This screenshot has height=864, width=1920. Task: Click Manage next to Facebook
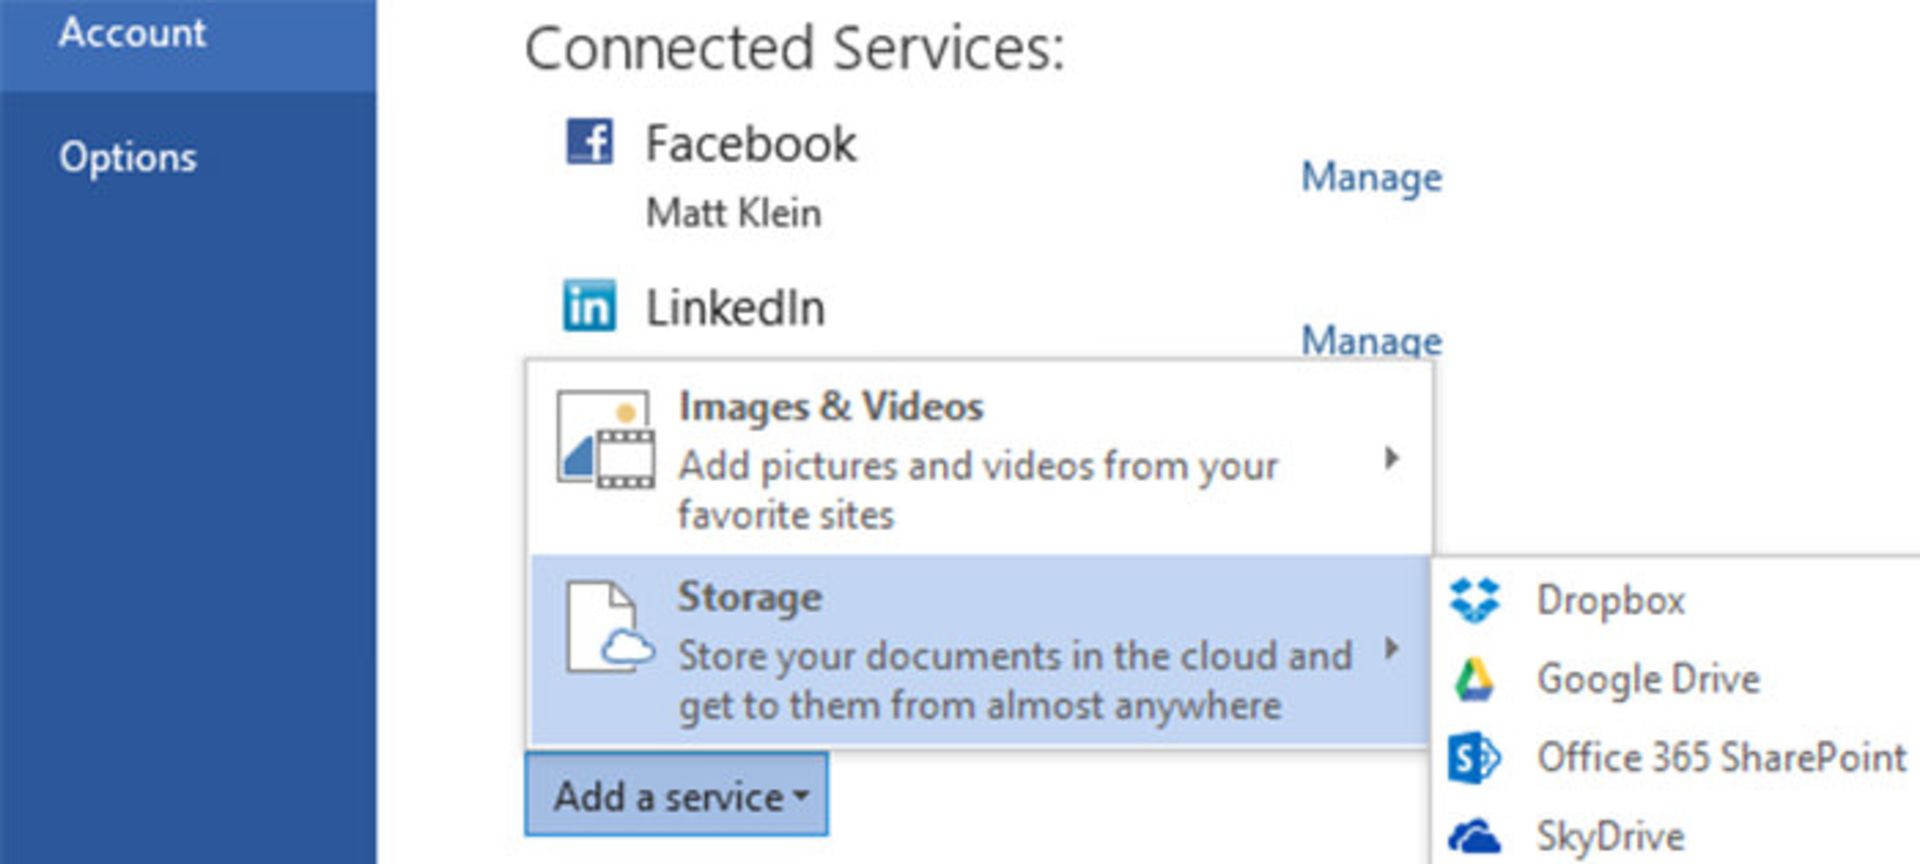1372,177
